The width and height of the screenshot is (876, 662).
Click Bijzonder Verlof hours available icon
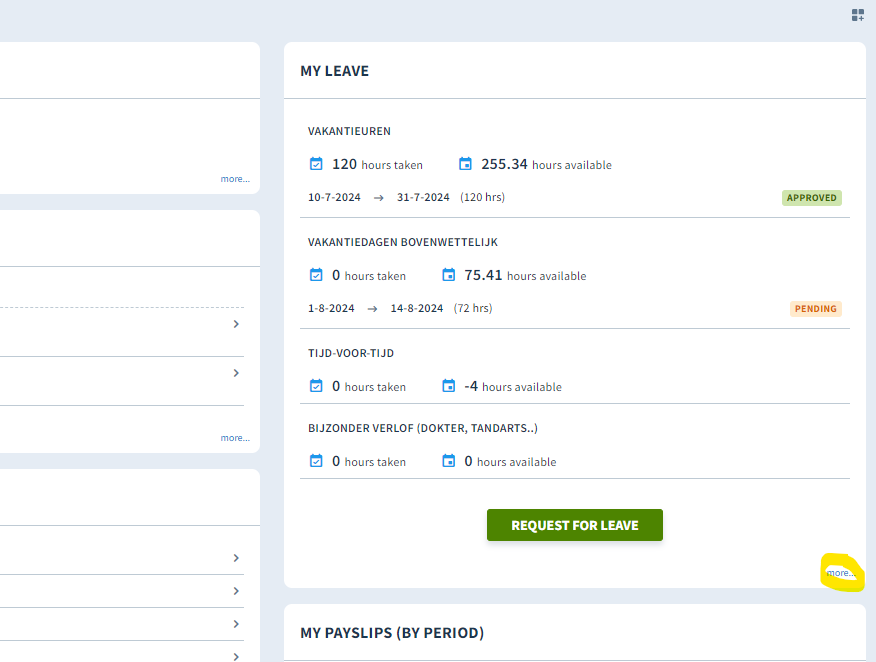pyautogui.click(x=449, y=461)
